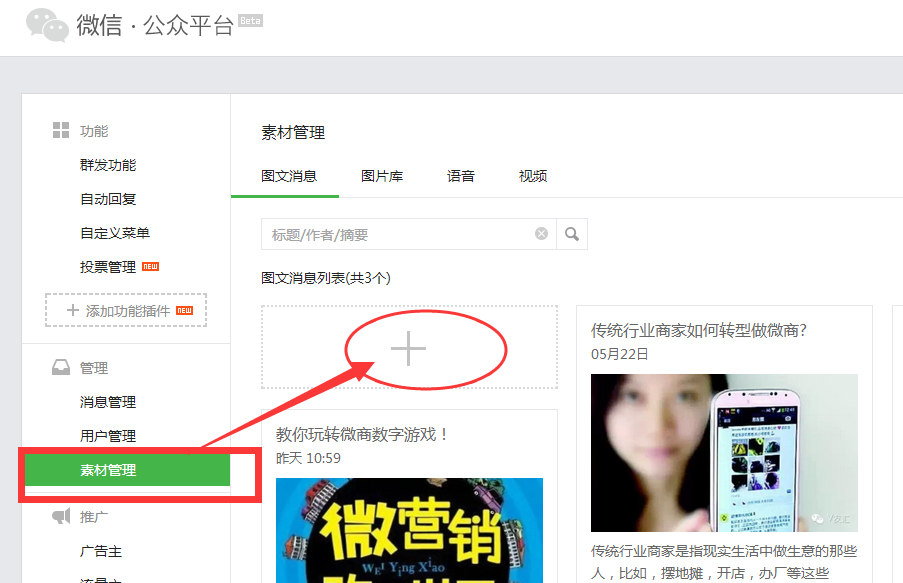Open 消息管理 in the sidebar
The width and height of the screenshot is (903, 583).
click(x=108, y=402)
